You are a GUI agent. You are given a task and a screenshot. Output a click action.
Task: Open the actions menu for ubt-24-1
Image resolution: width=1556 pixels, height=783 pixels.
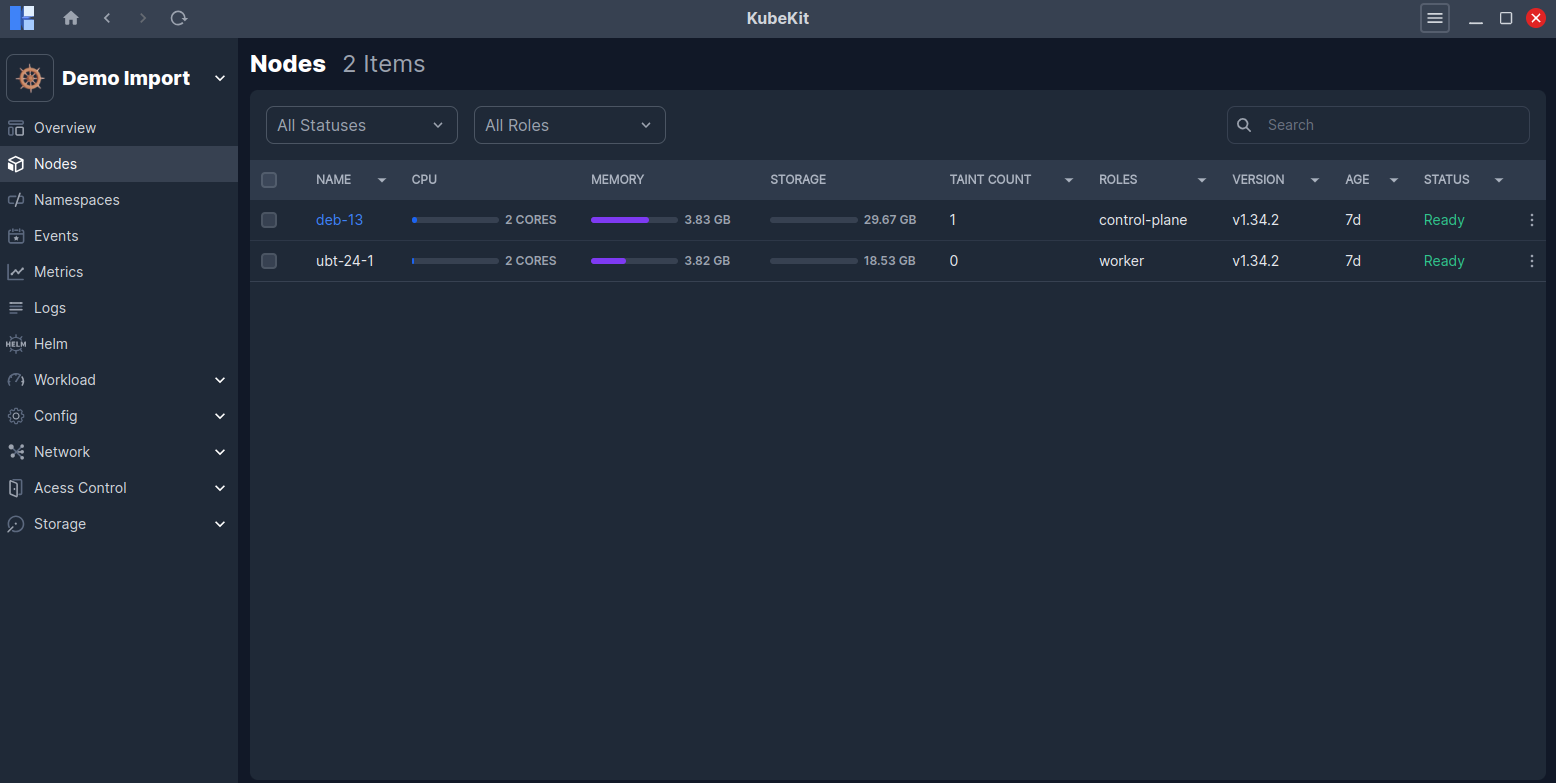[1531, 260]
